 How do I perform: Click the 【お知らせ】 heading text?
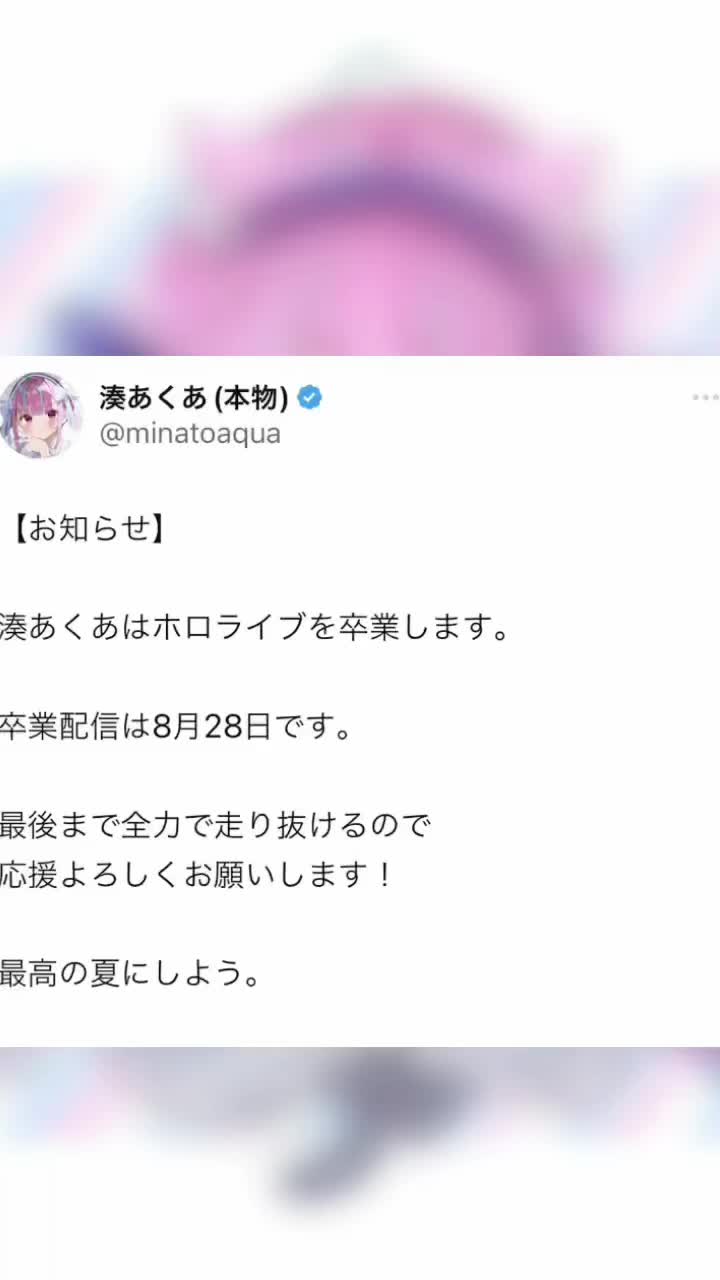(x=86, y=530)
